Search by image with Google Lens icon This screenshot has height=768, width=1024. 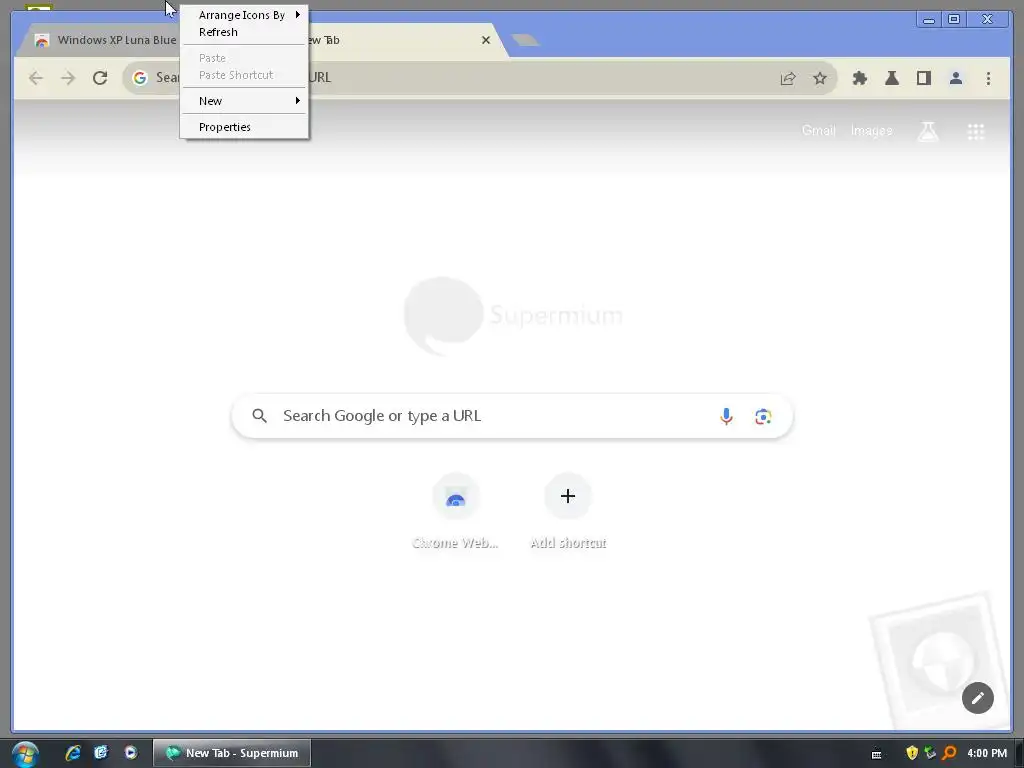pyautogui.click(x=763, y=417)
